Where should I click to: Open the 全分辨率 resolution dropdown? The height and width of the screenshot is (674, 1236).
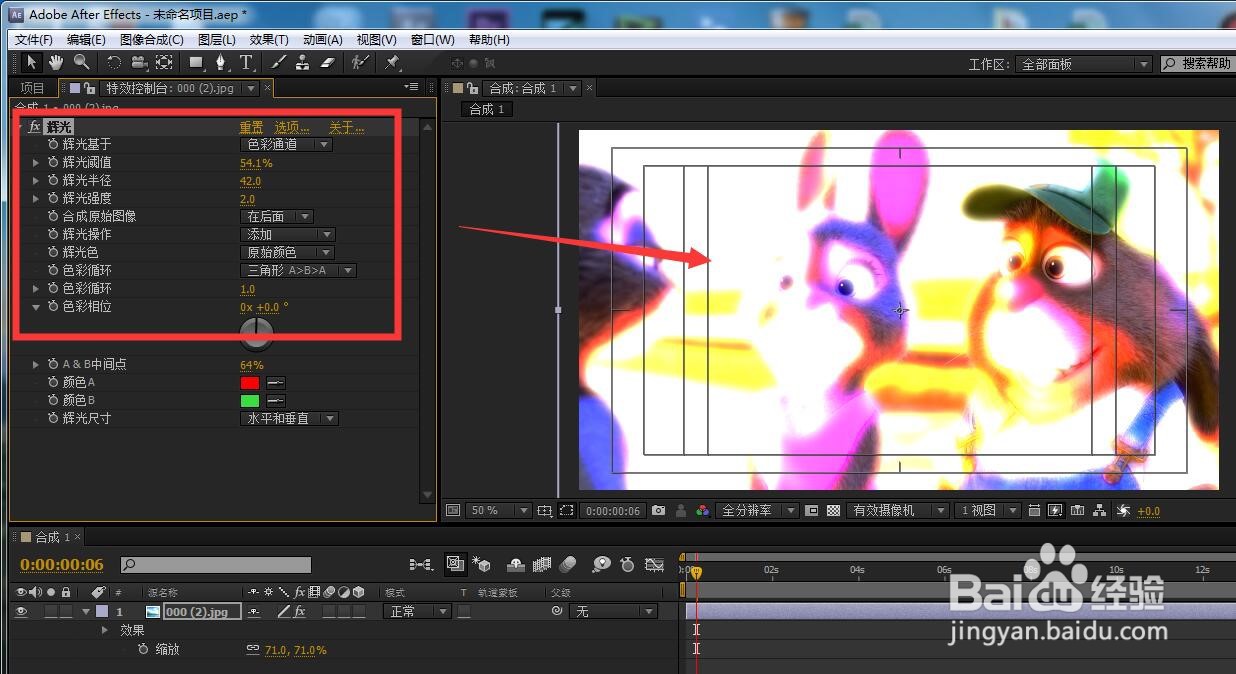click(758, 510)
